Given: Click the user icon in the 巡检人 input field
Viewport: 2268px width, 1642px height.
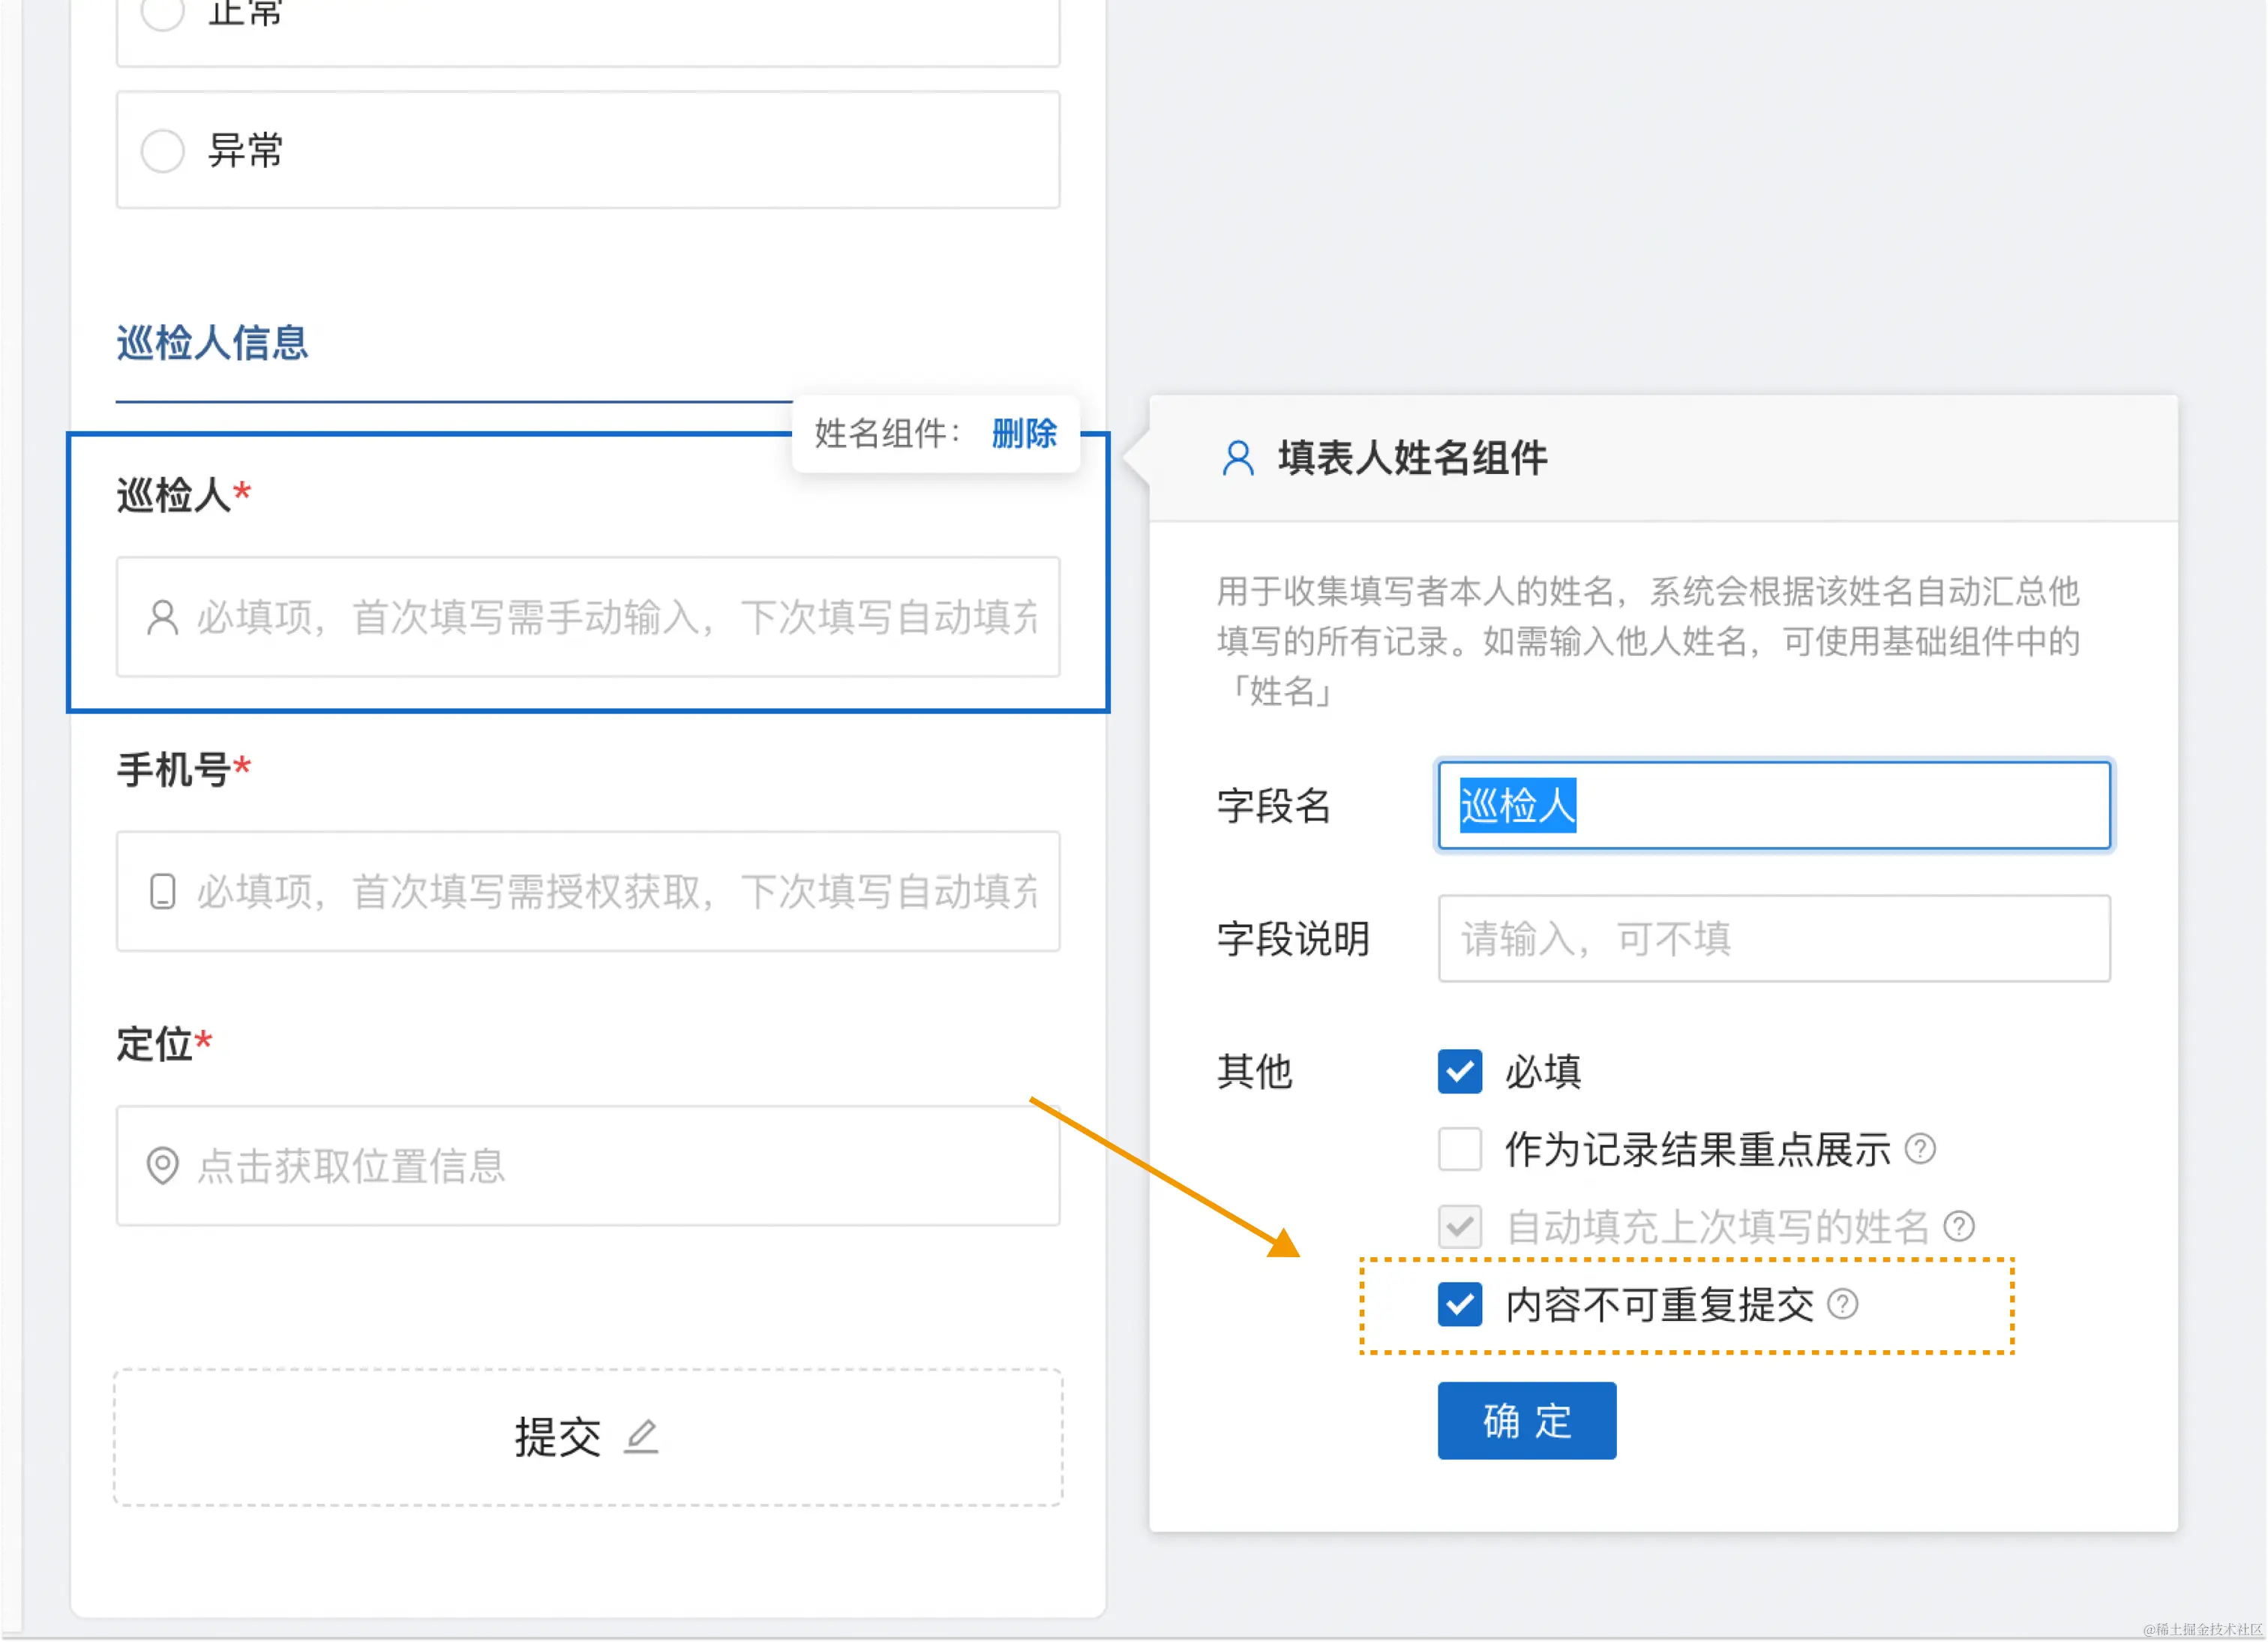Looking at the screenshot, I should [x=162, y=617].
